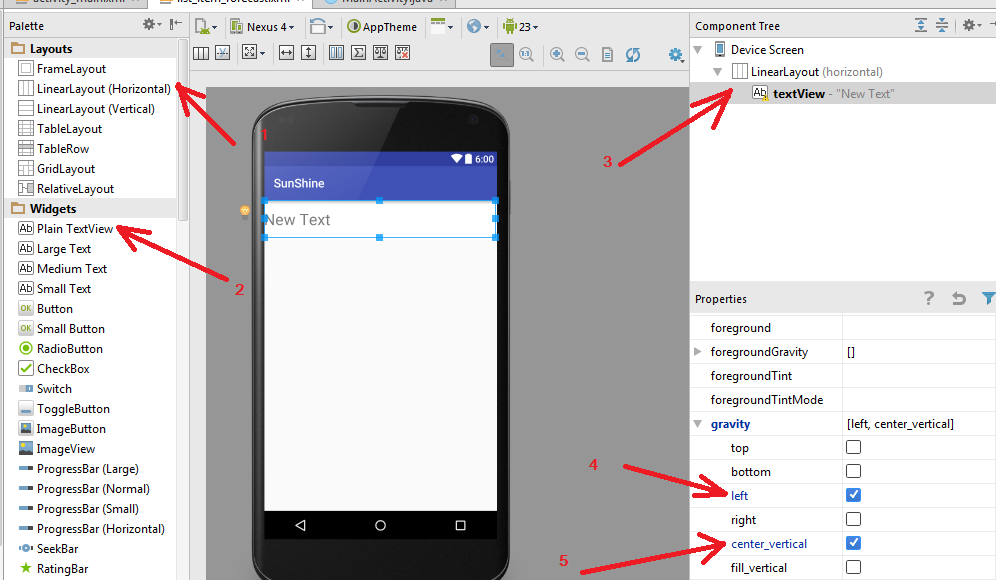Click the Properties restore default undo icon
The width and height of the screenshot is (996, 580).
(x=959, y=298)
